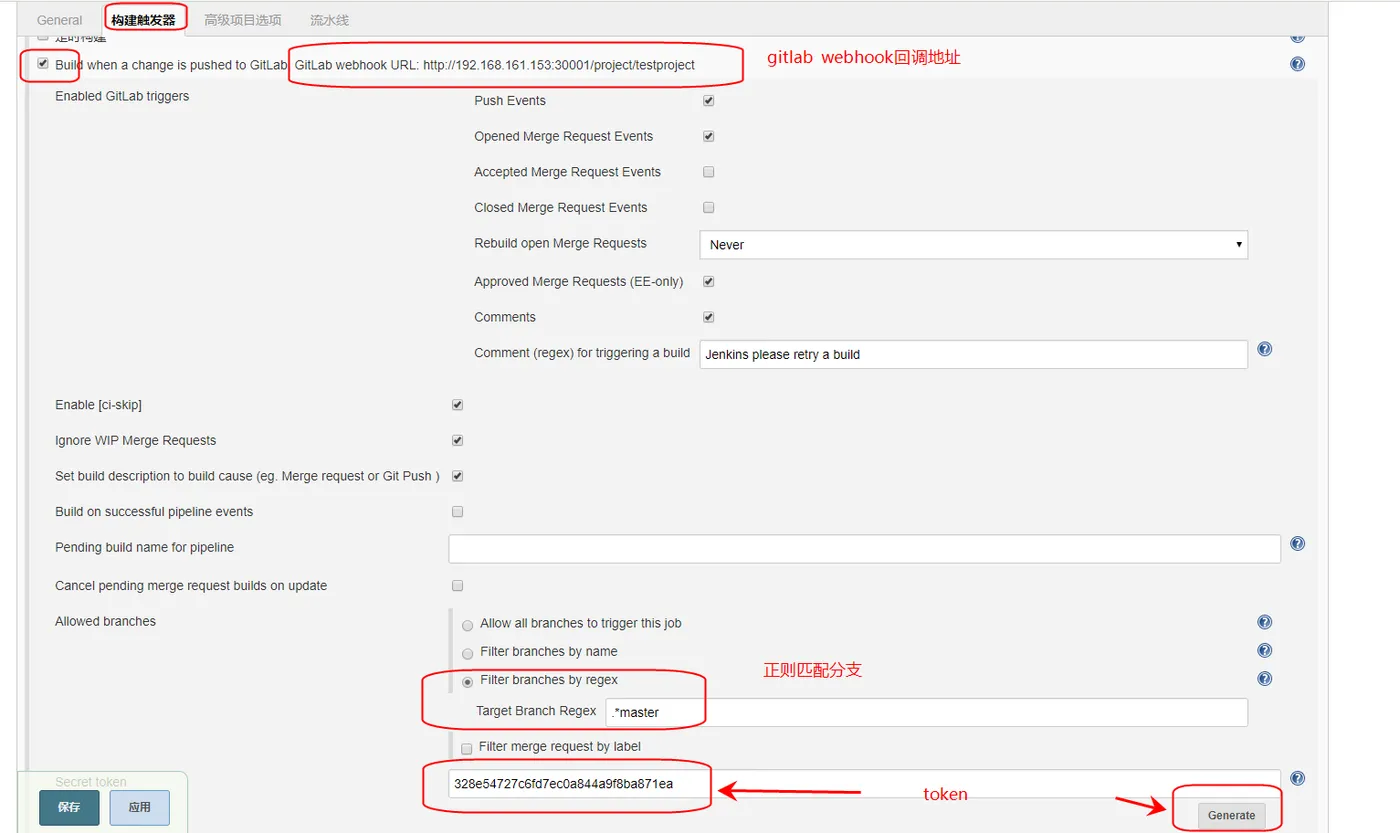Click the 保存 save button
1400x833 pixels.
coord(69,807)
